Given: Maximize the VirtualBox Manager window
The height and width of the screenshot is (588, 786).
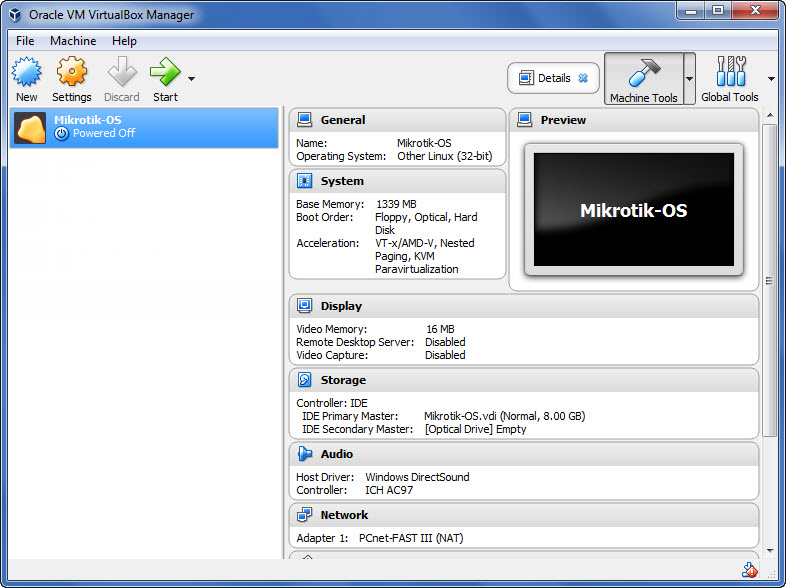Looking at the screenshot, I should coord(718,10).
